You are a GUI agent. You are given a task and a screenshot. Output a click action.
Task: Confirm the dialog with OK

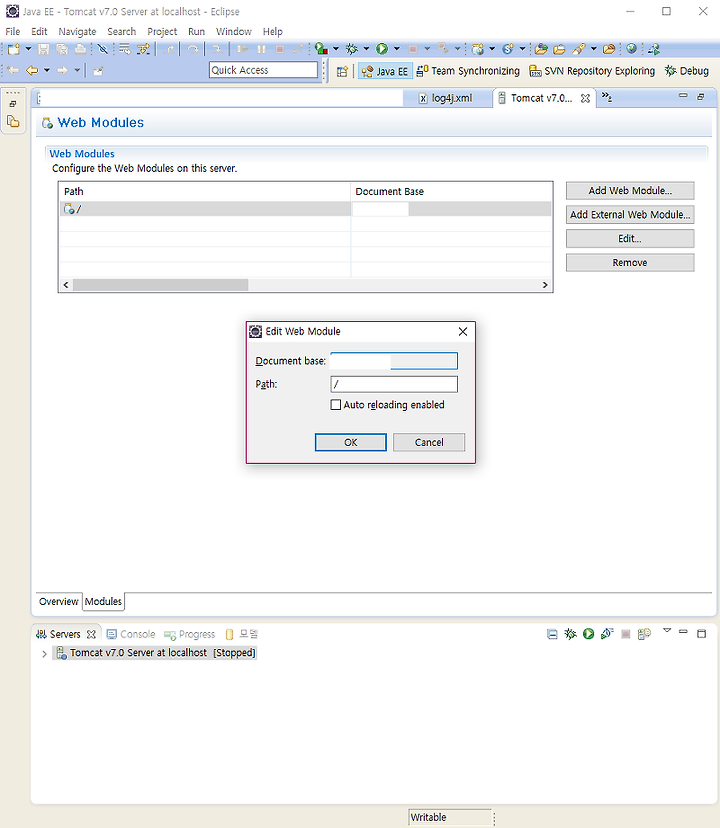(x=351, y=443)
